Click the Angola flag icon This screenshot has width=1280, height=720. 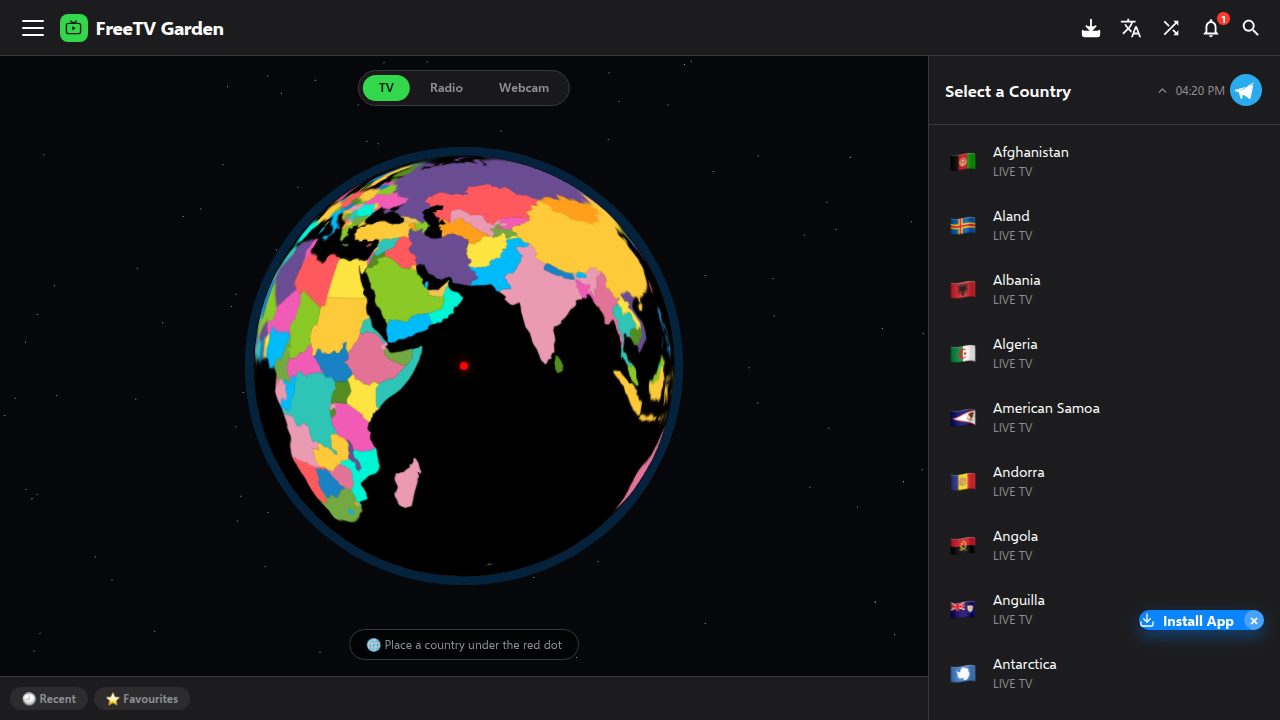(963, 545)
